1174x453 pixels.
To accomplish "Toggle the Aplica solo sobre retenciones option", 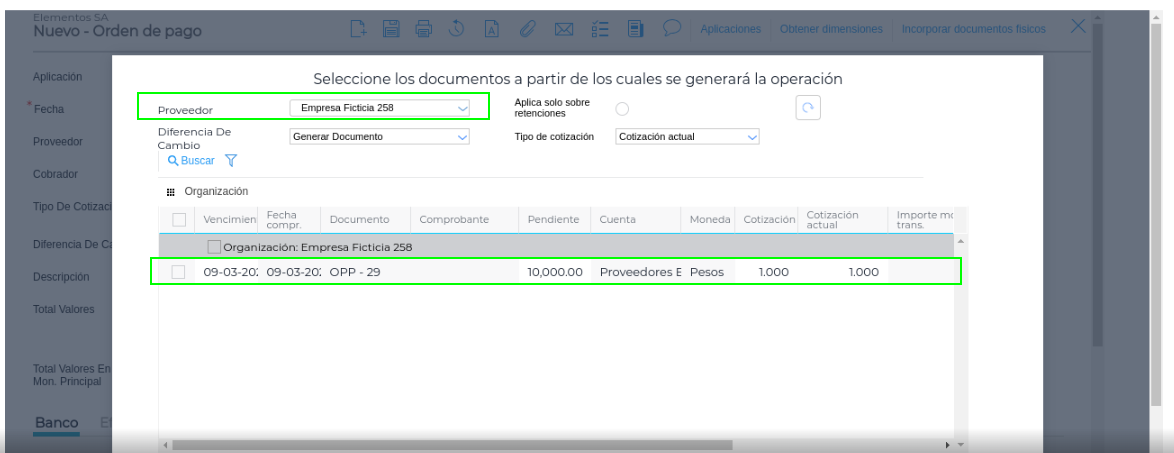I will 622,108.
